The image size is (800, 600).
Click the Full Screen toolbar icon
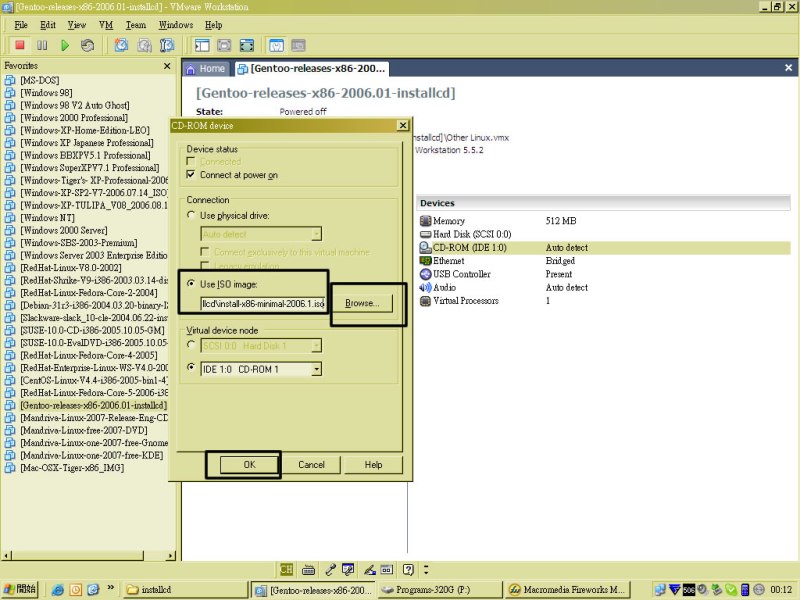coord(224,45)
